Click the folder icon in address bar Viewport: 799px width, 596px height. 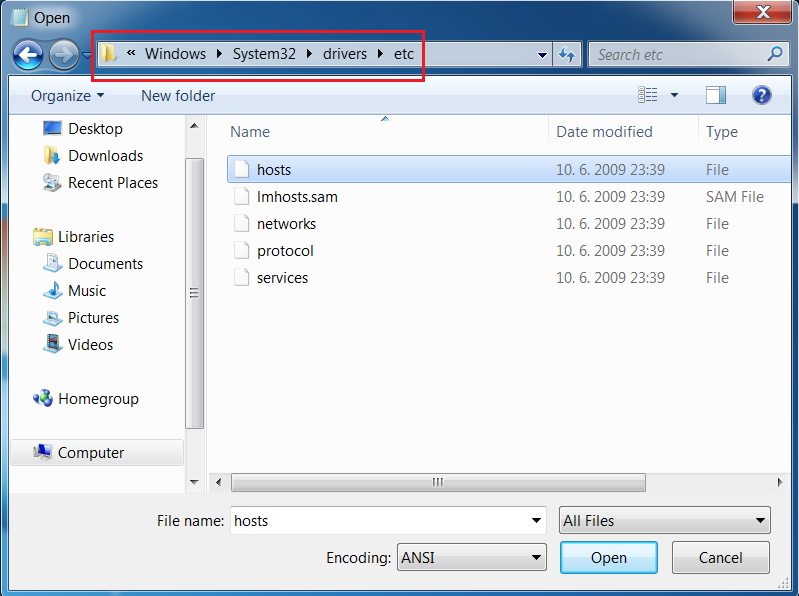(109, 53)
